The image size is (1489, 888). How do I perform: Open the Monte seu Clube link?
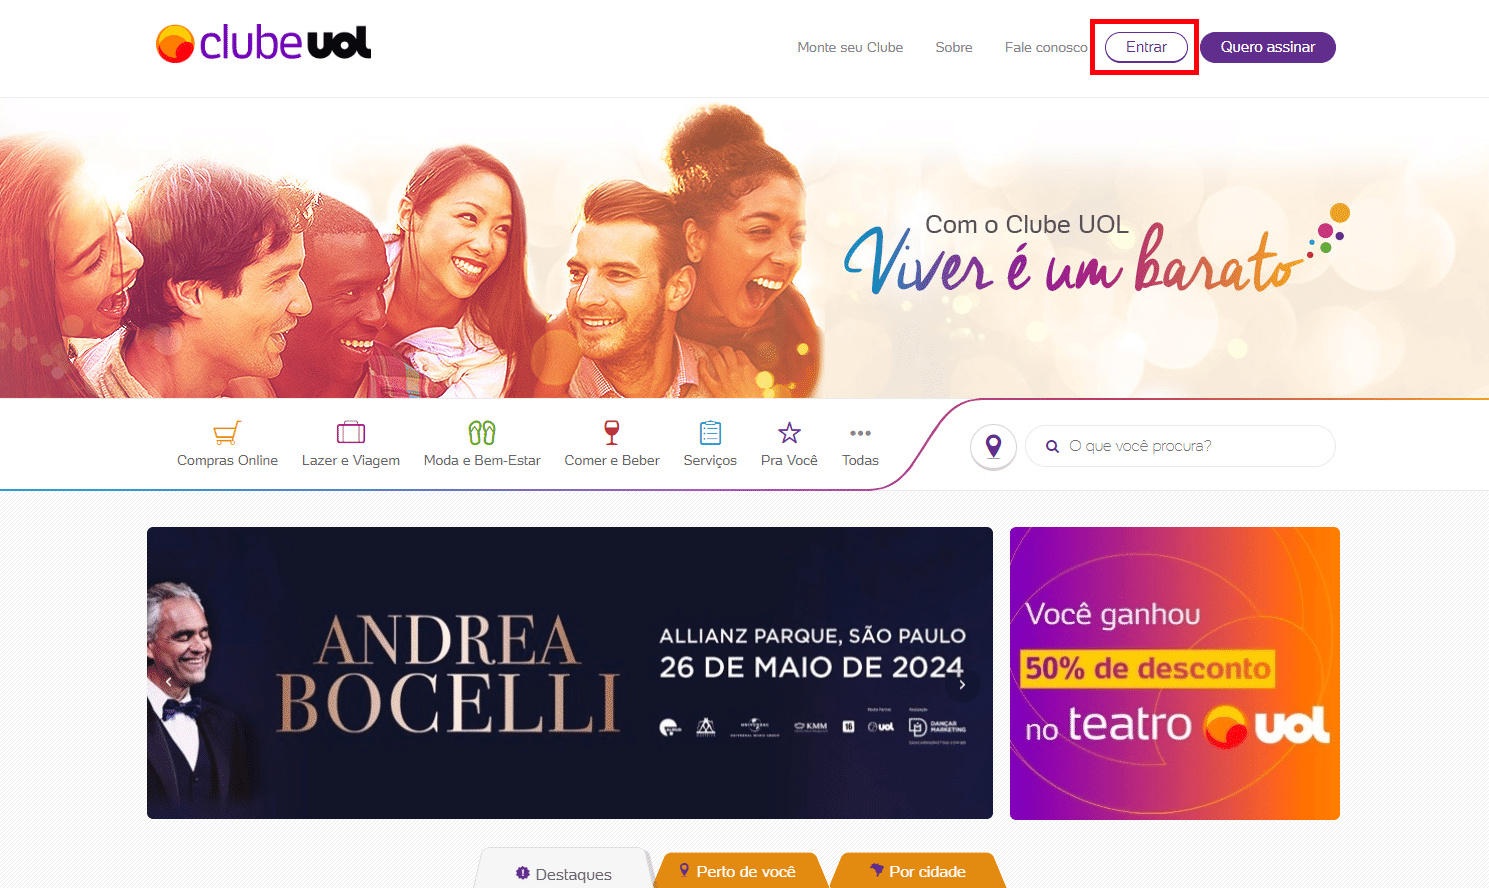tap(850, 47)
